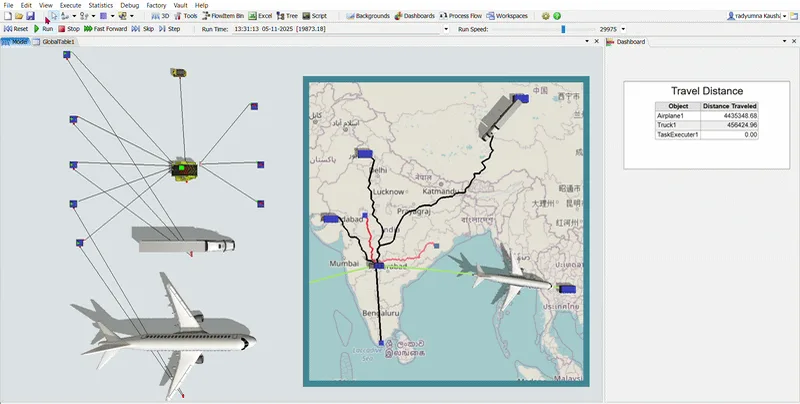Skip to next simulation event
Viewport: 800px width, 404px height.
point(142,29)
